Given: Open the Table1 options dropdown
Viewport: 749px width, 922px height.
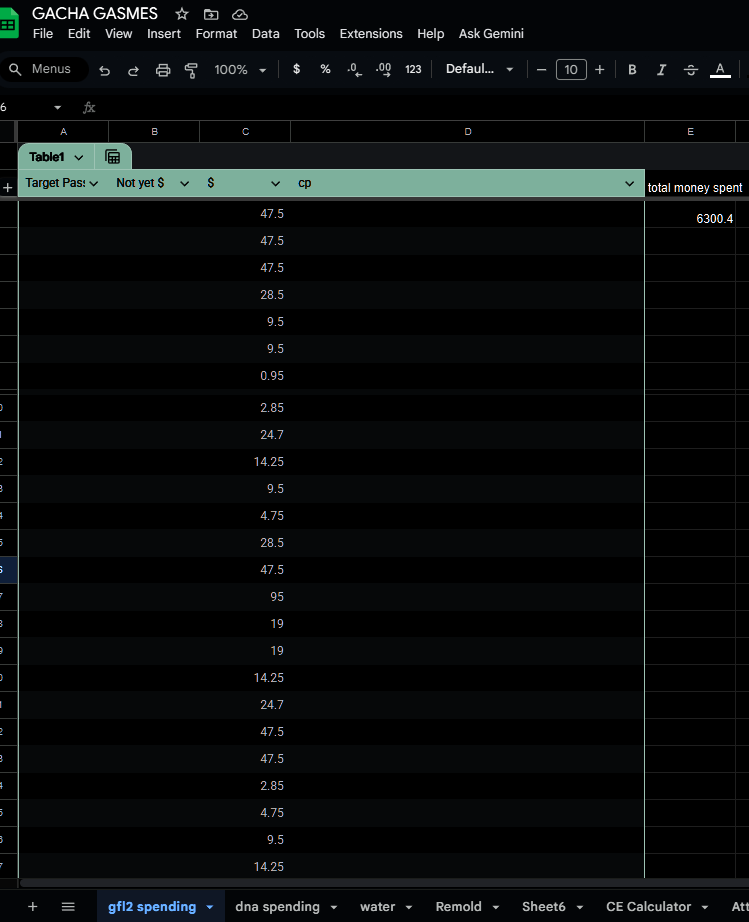Looking at the screenshot, I should [x=79, y=157].
